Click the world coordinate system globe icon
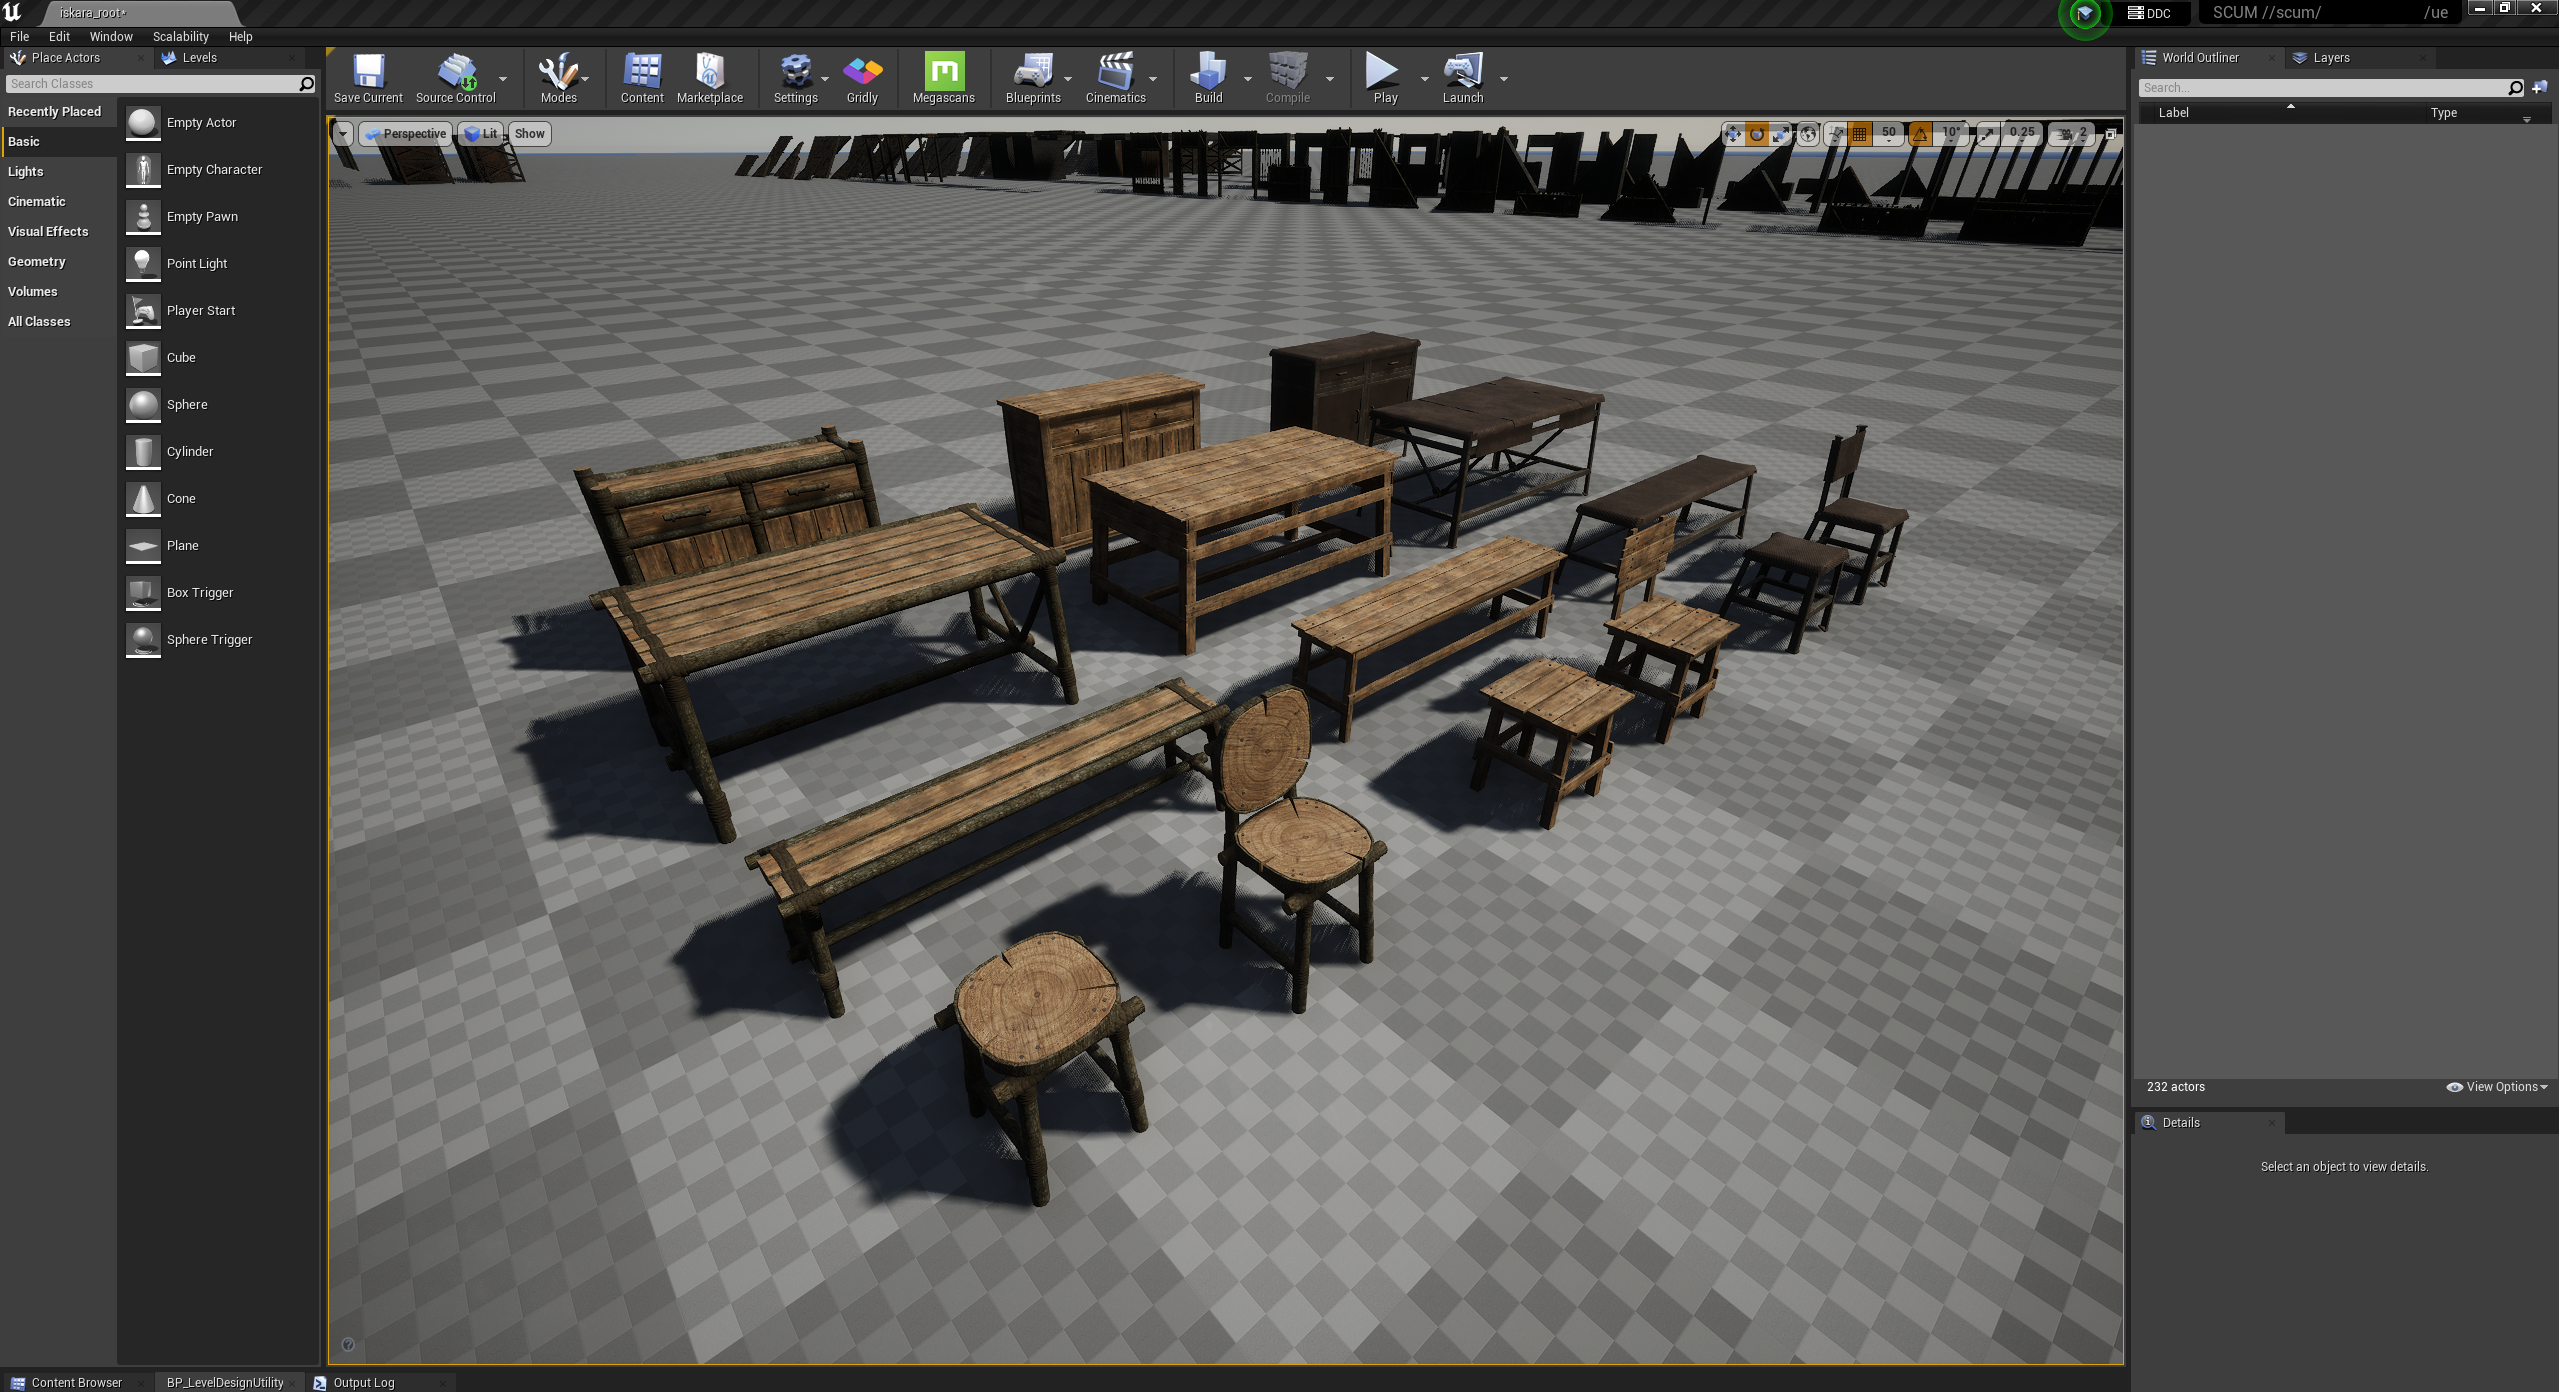 pyautogui.click(x=1808, y=134)
